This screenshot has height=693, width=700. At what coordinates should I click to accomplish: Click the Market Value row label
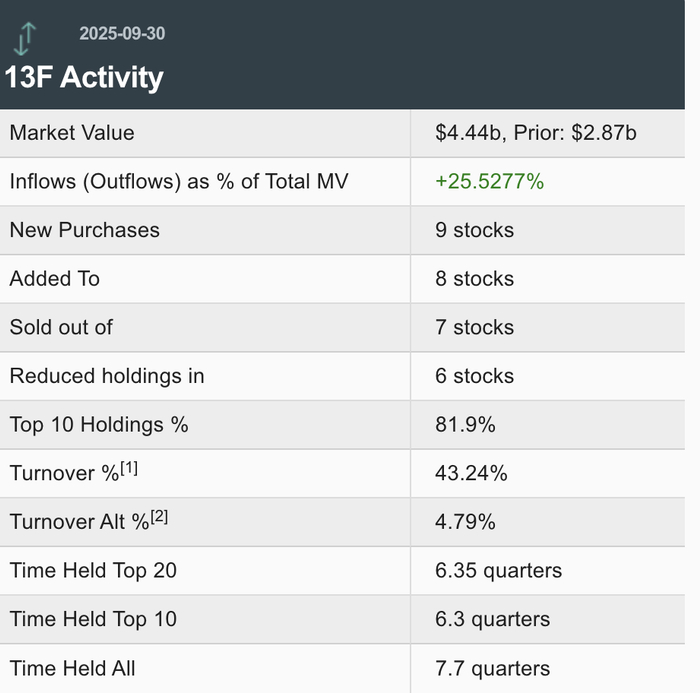point(72,133)
